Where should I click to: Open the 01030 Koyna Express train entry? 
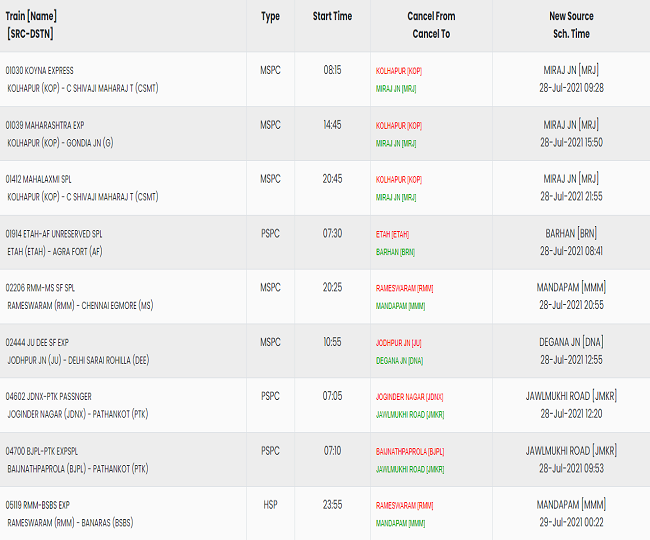pos(40,71)
